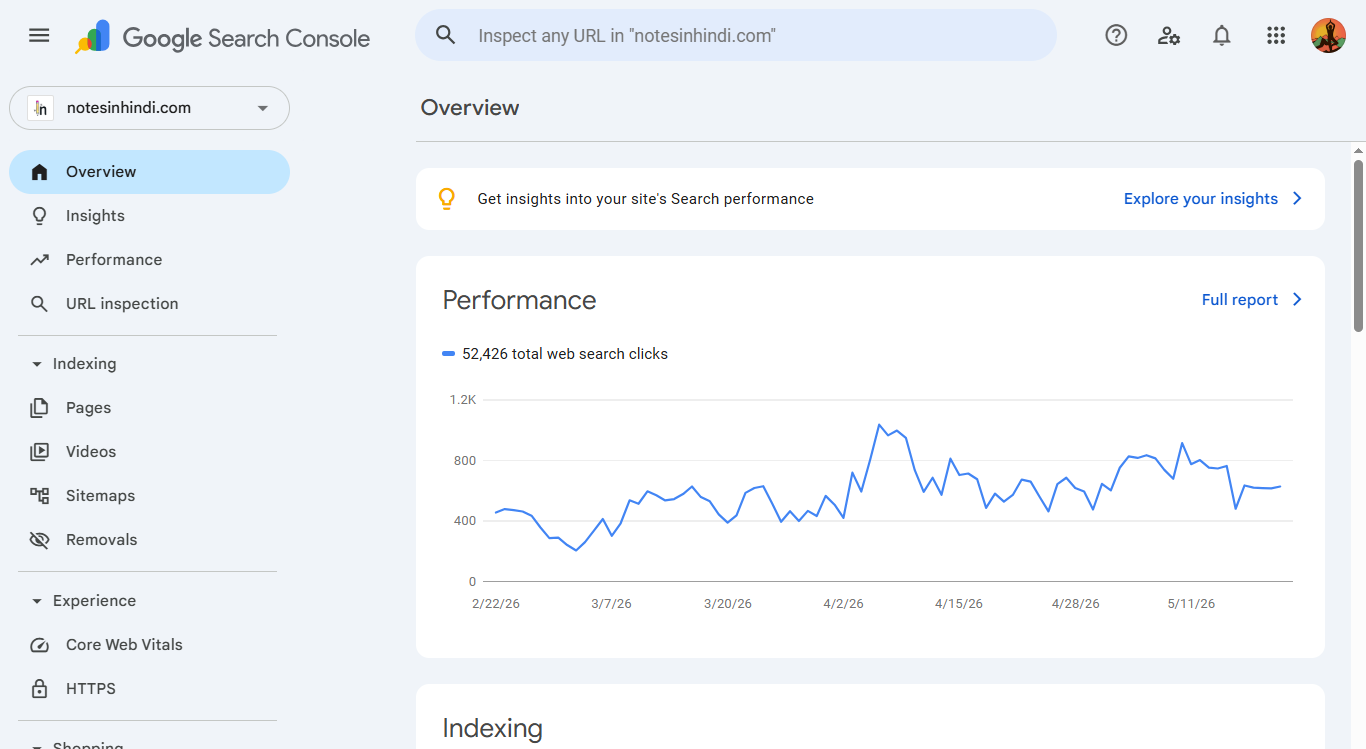Click the chevron beside Explore your insights

(x=1297, y=199)
